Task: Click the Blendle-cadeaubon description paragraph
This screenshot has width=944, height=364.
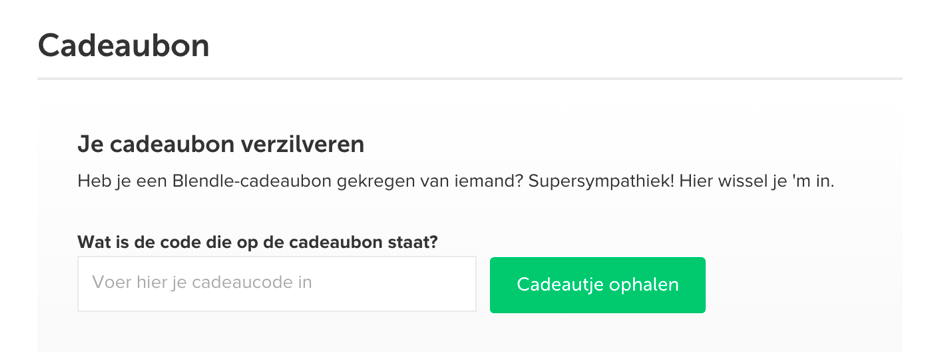Action: pyautogui.click(x=456, y=181)
